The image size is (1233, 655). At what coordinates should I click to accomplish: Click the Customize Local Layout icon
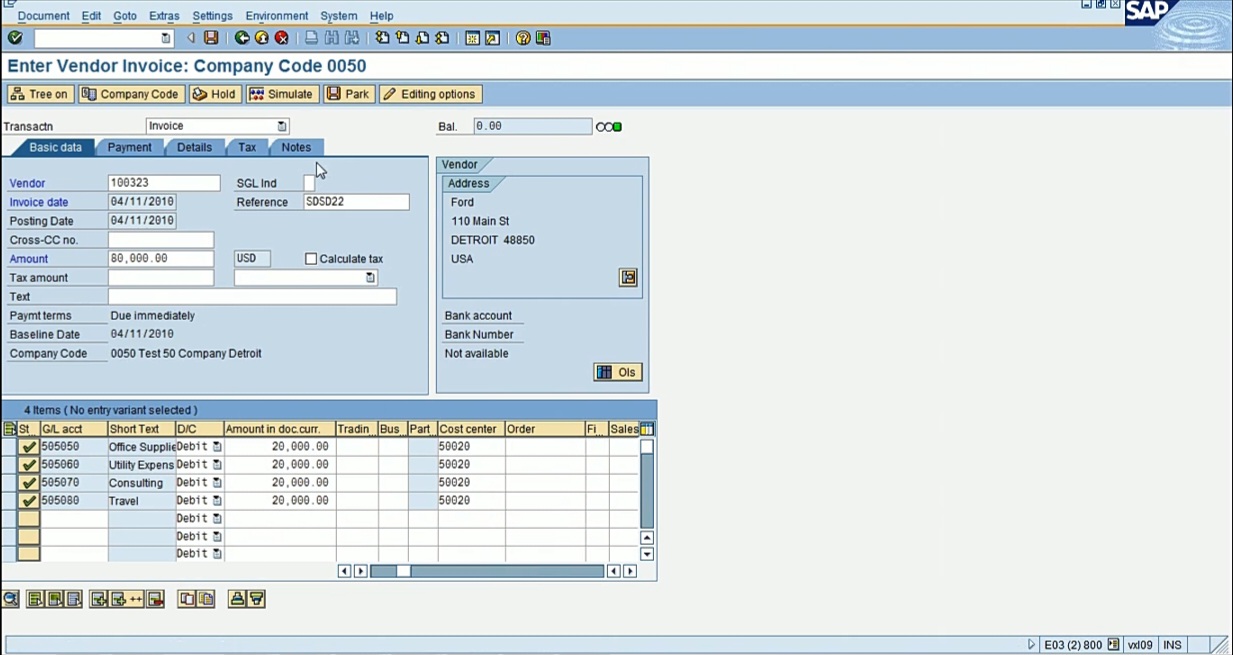pos(543,38)
